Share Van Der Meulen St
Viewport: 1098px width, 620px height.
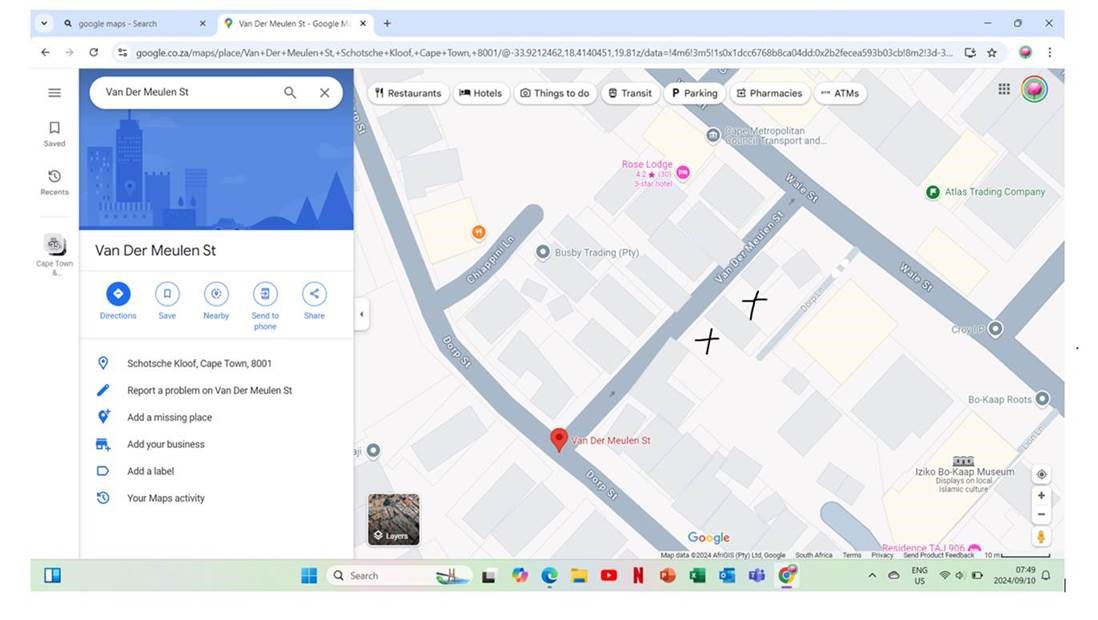click(x=314, y=301)
